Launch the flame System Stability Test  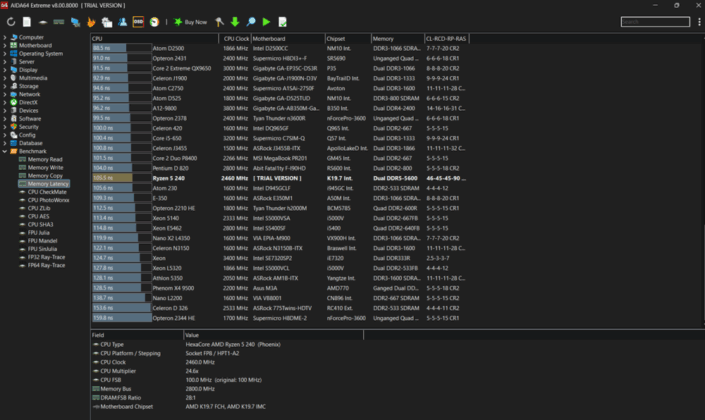coord(91,22)
